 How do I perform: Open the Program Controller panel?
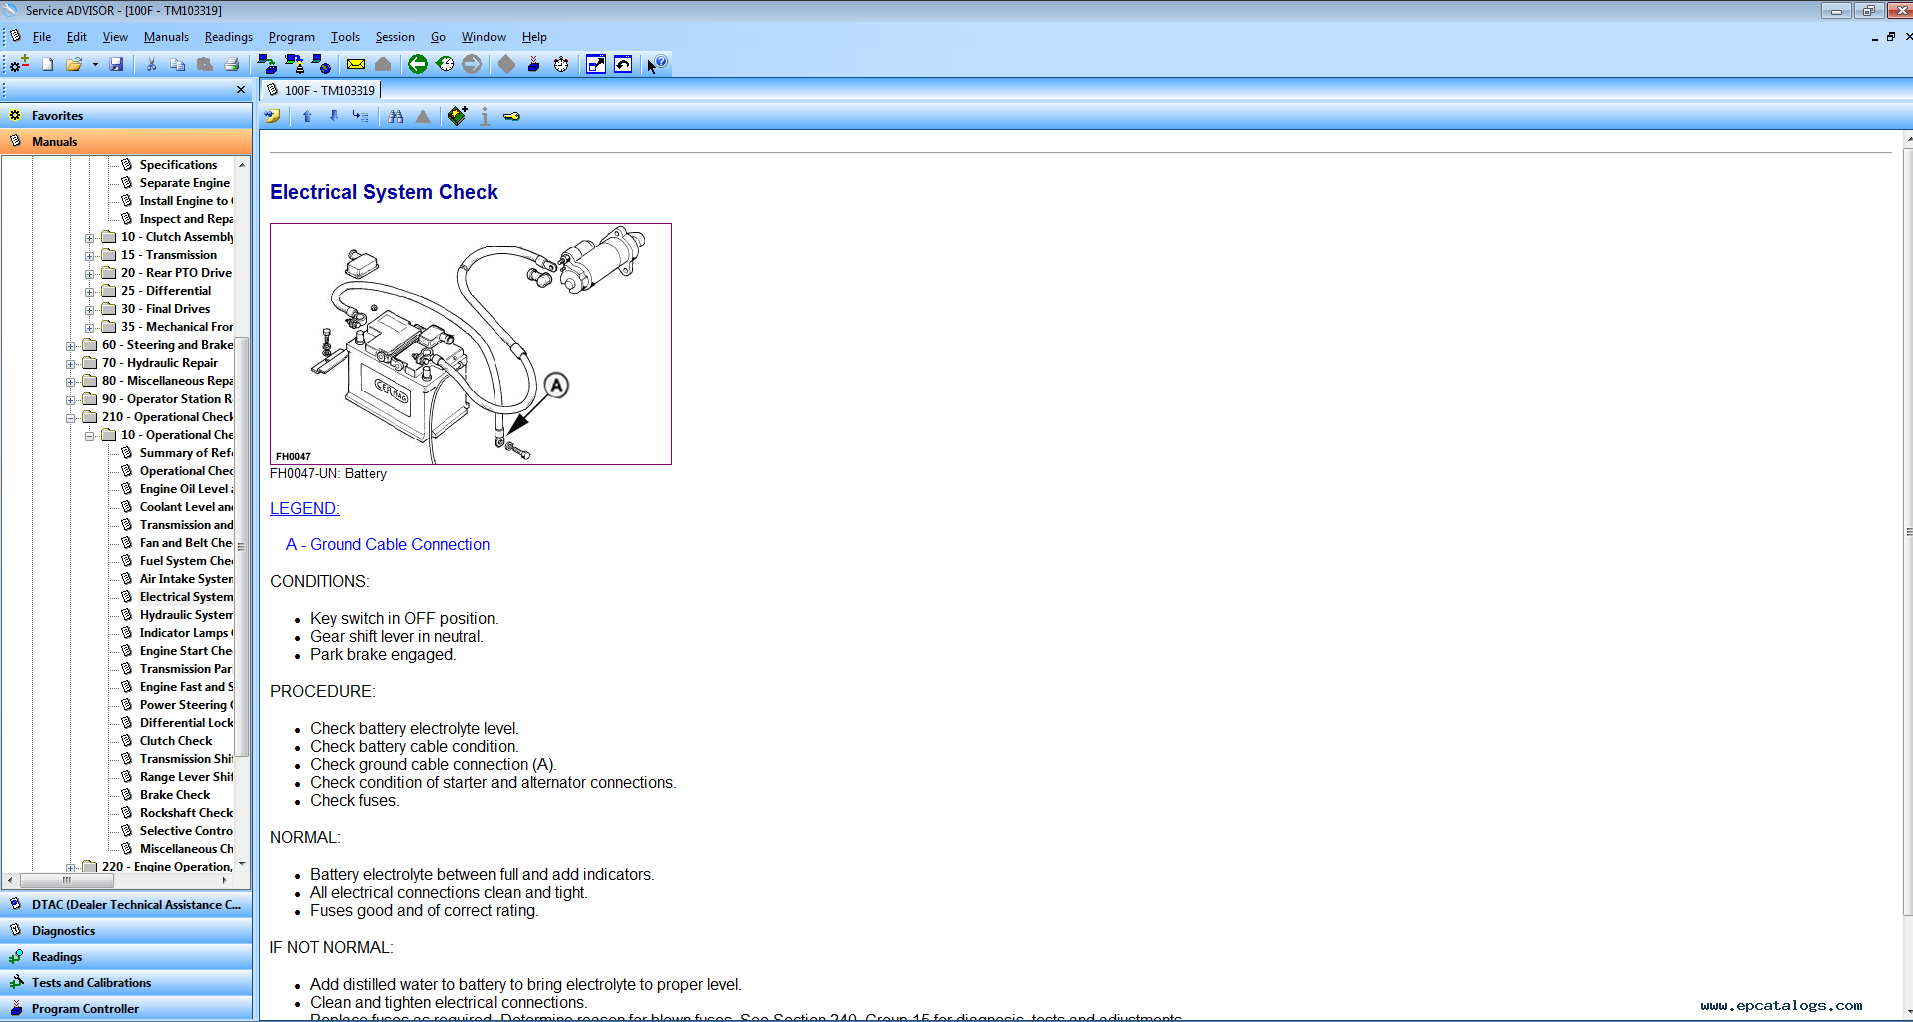pyautogui.click(x=126, y=1009)
